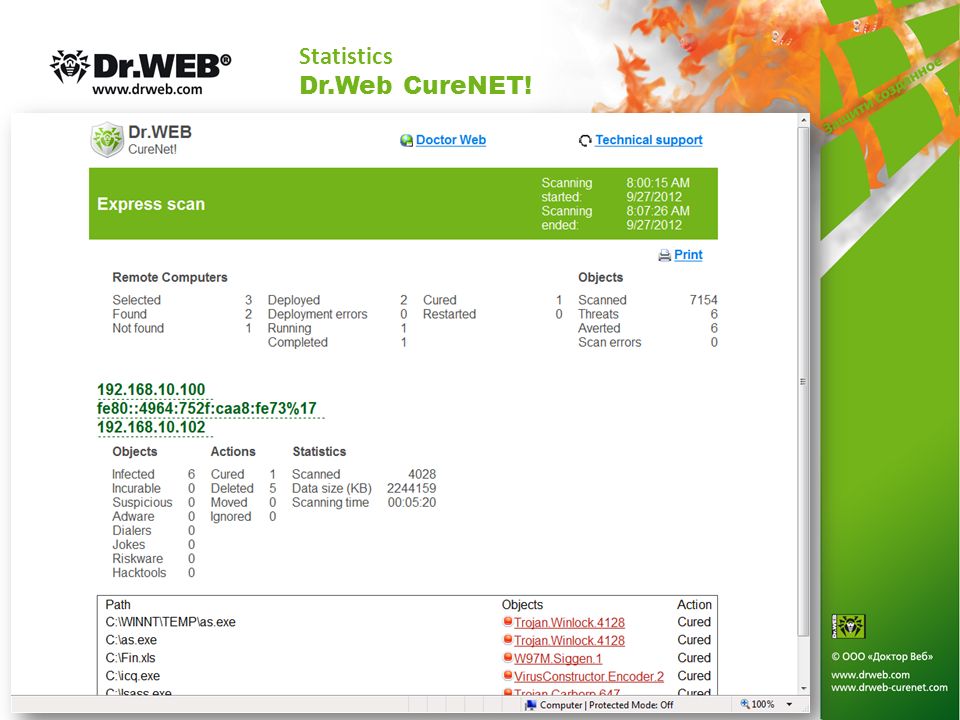Click the Deleted actions label

point(232,489)
